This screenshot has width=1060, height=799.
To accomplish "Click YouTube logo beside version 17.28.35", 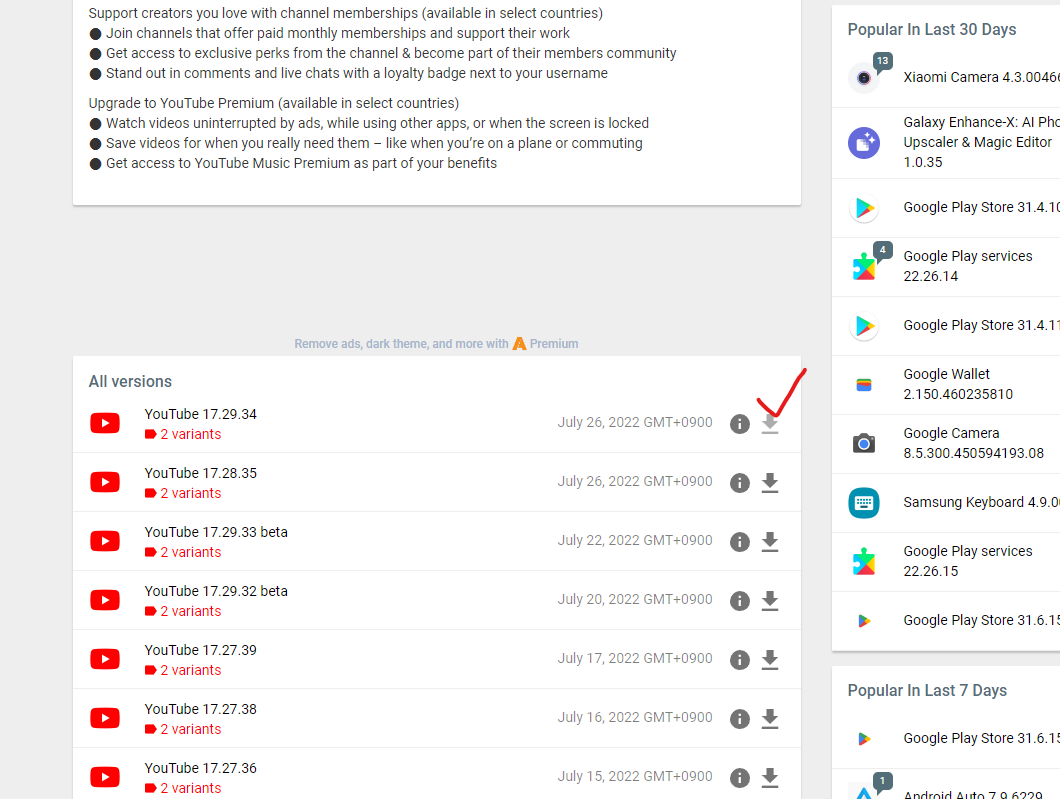I will [x=105, y=482].
